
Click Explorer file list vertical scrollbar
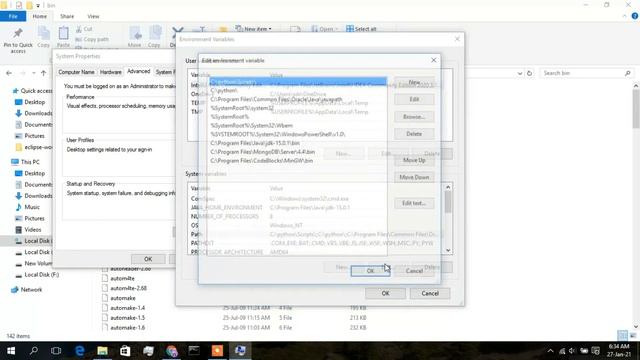pos(636,109)
